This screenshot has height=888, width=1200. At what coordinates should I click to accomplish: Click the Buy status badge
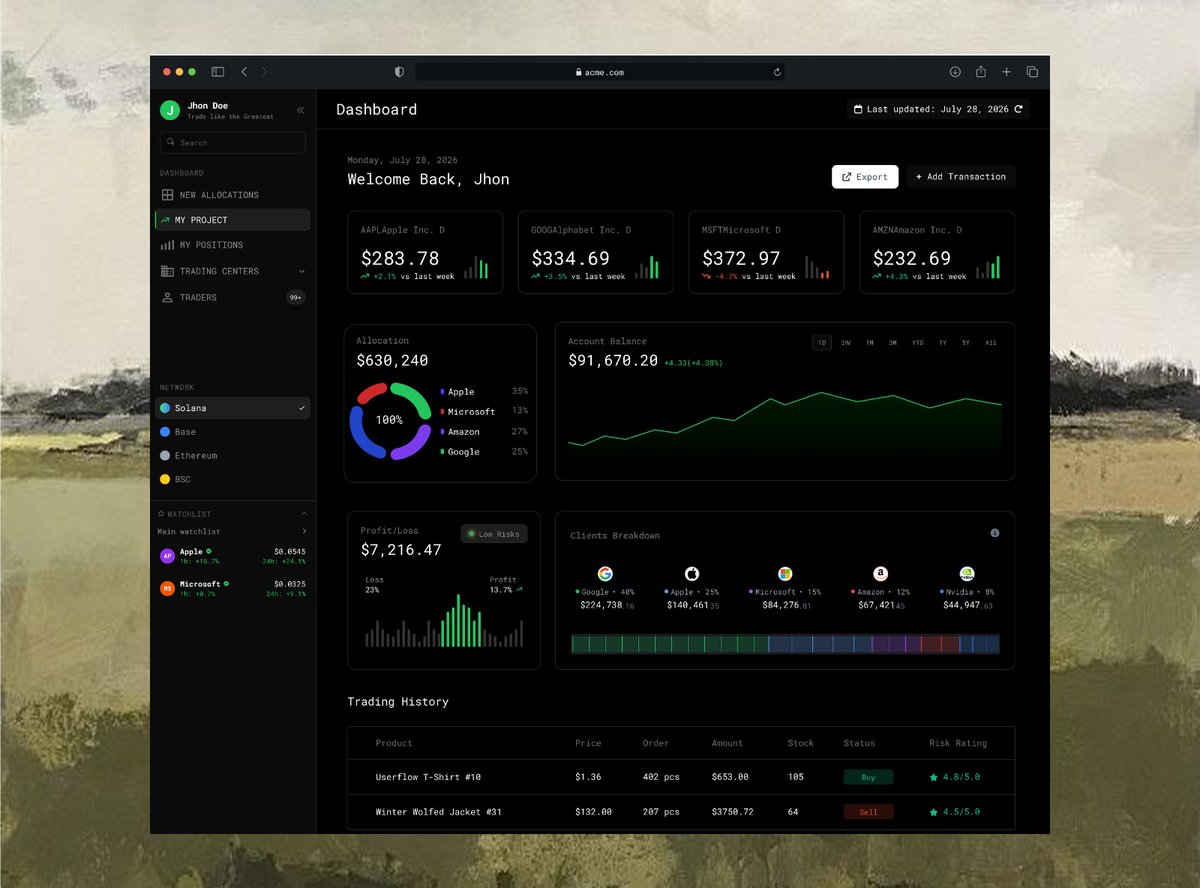click(x=868, y=777)
